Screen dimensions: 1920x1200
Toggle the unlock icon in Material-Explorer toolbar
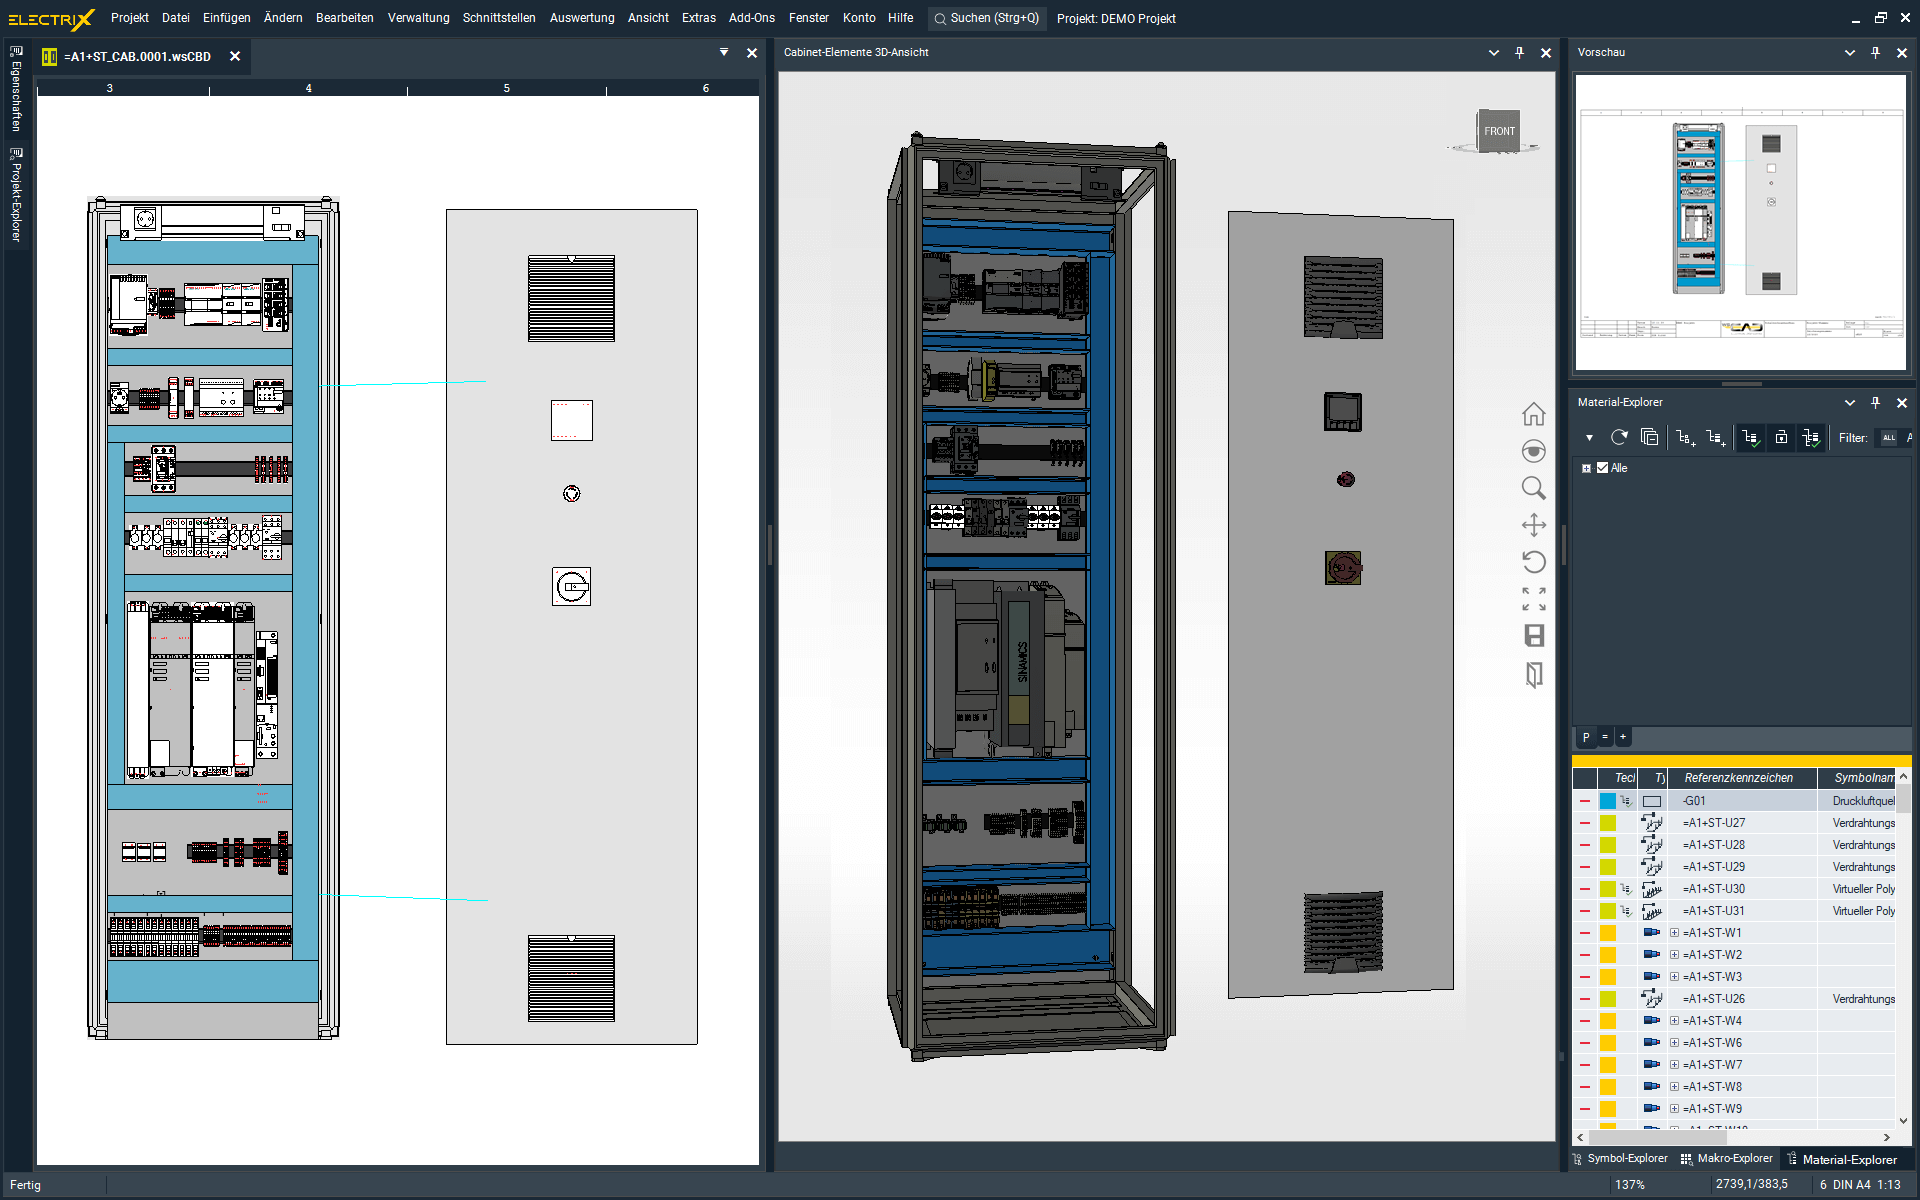[1781, 437]
